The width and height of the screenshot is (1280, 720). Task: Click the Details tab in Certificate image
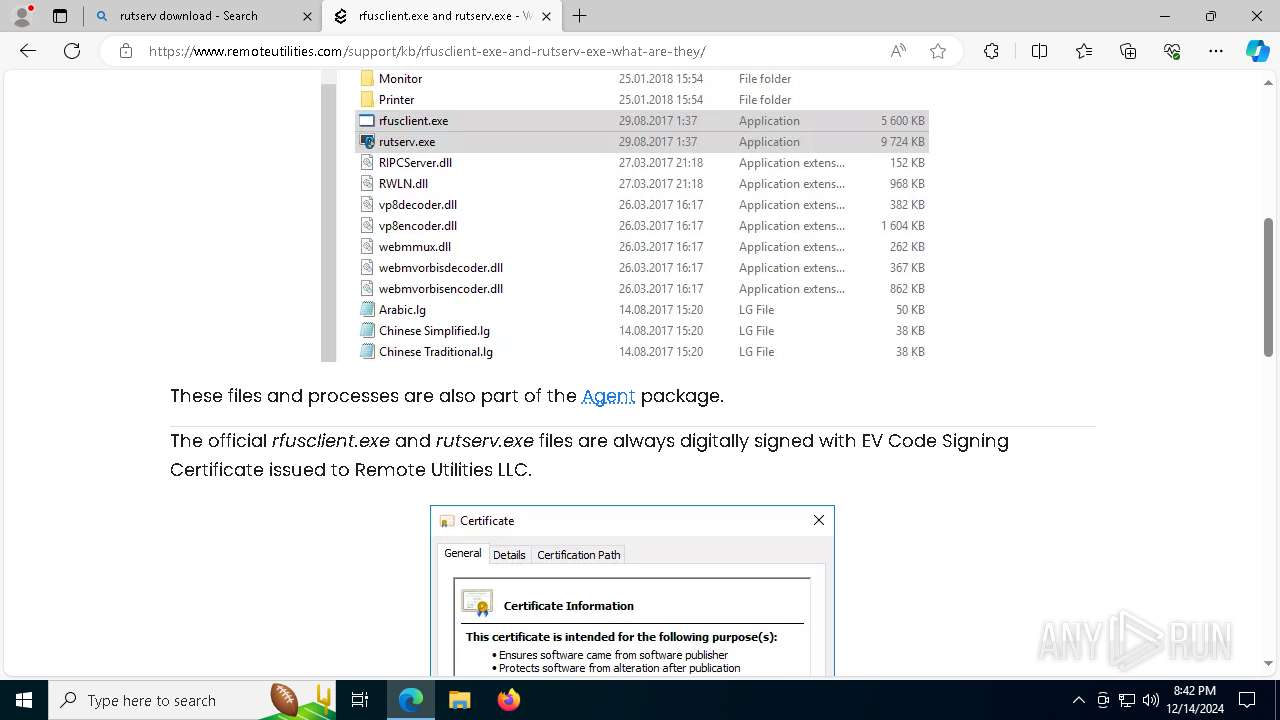pos(509,554)
